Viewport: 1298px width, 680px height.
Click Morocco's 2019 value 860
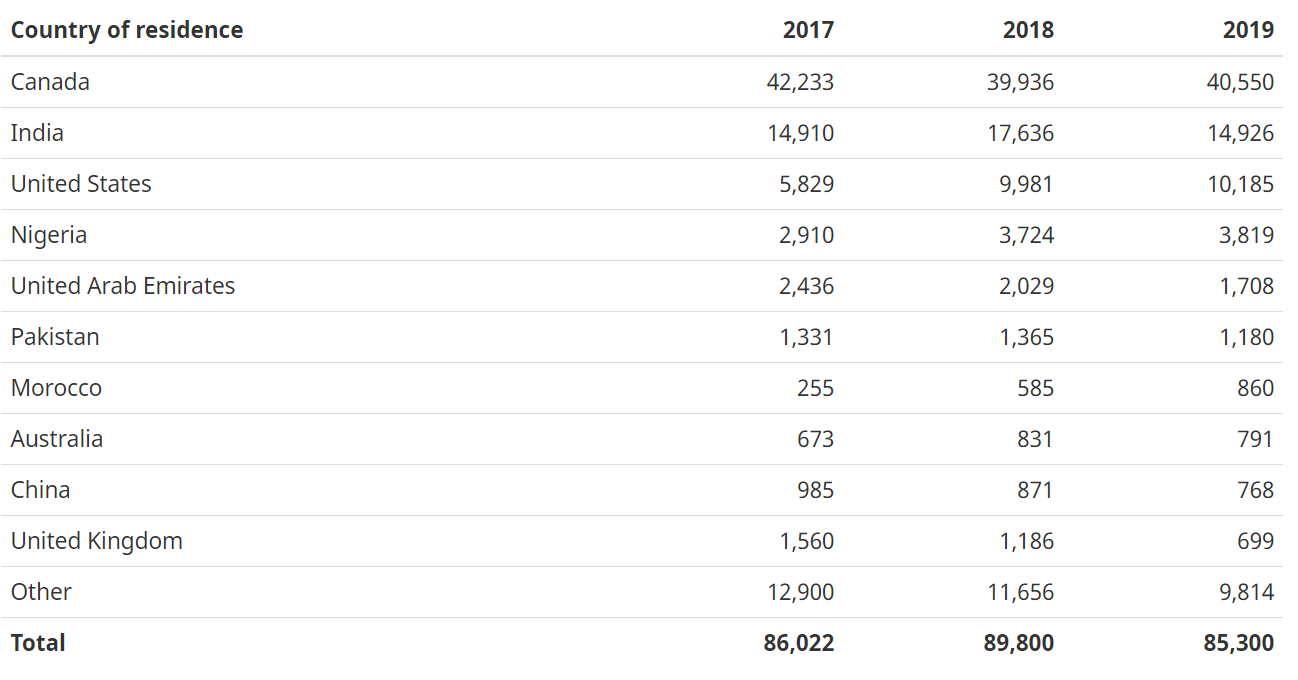[1255, 388]
